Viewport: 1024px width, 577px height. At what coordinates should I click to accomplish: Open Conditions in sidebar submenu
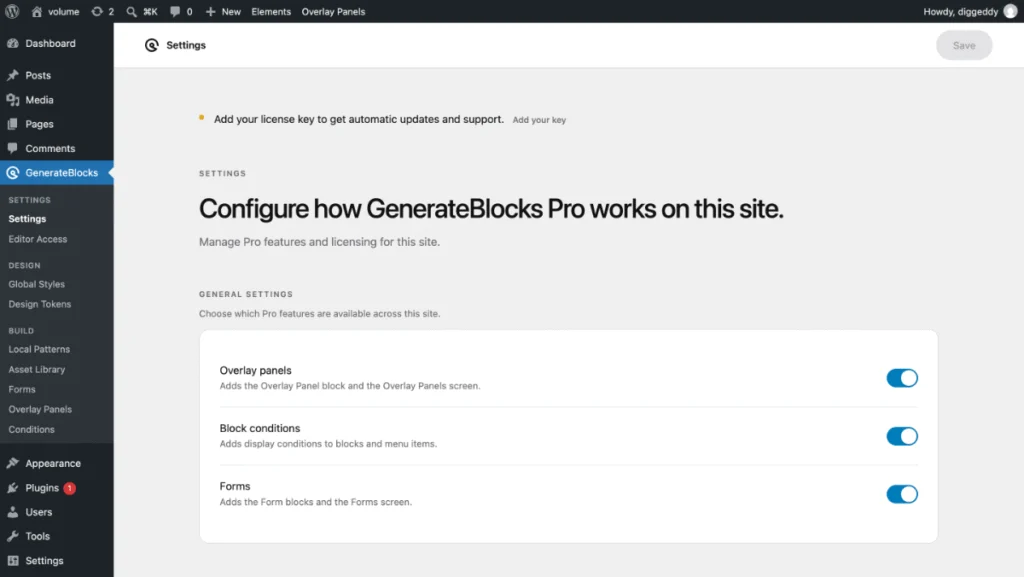[x=31, y=429]
